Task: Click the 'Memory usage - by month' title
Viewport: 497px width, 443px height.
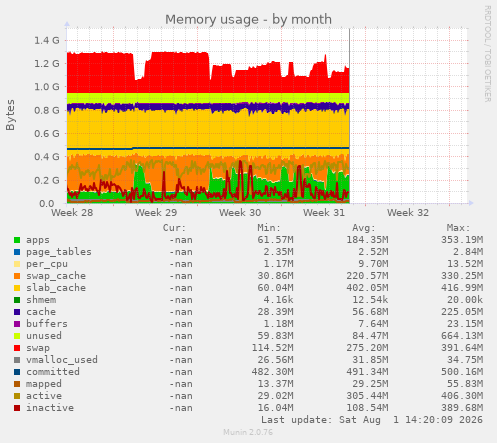Action: tap(248, 20)
